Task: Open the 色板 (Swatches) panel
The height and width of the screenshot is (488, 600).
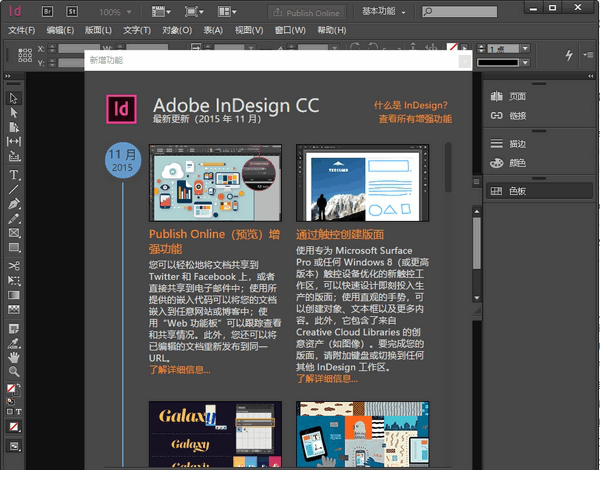Action: [x=540, y=191]
